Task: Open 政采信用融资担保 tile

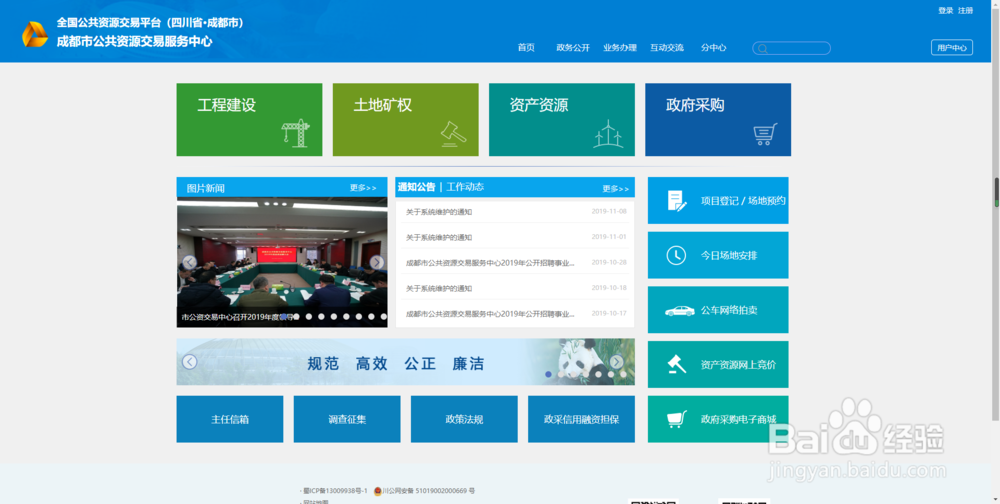Action: [582, 419]
